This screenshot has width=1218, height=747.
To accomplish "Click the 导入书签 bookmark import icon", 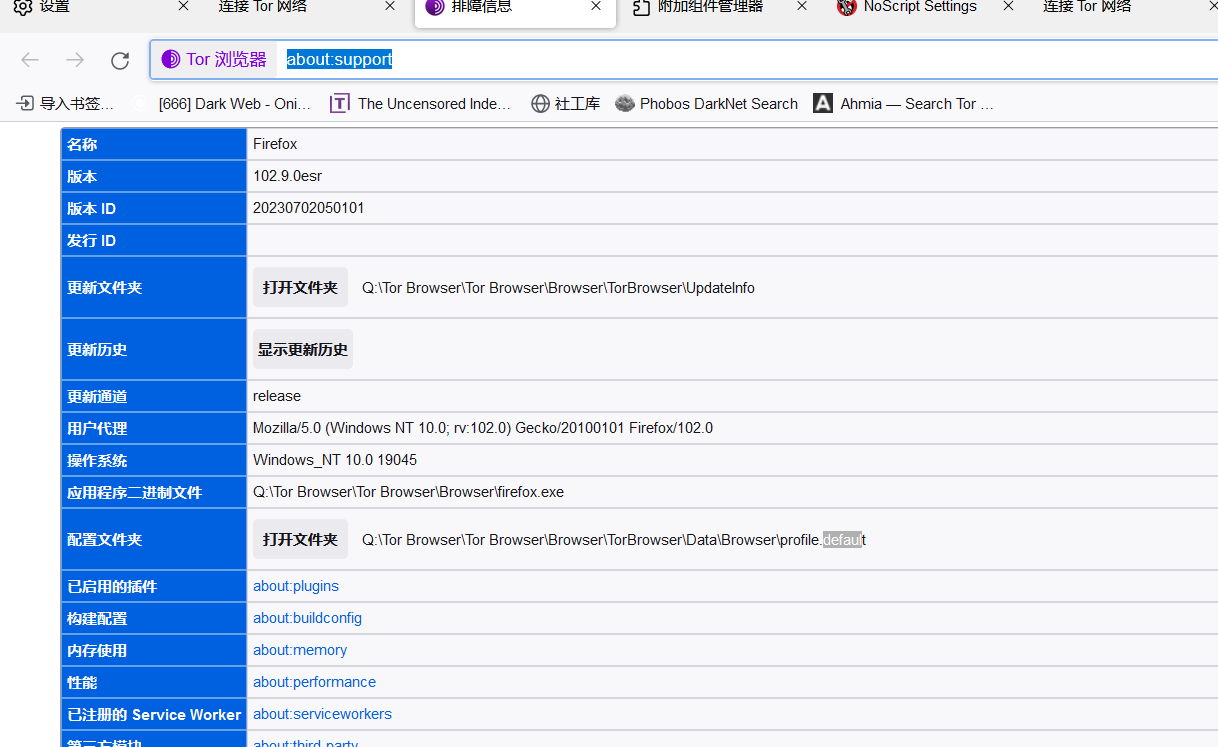I will pos(25,103).
